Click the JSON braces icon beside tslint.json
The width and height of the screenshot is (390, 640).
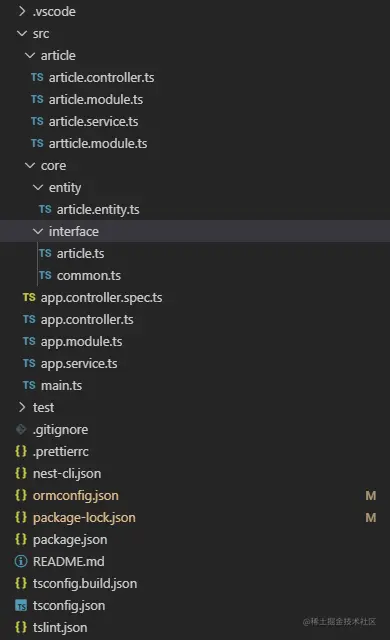click(21, 627)
